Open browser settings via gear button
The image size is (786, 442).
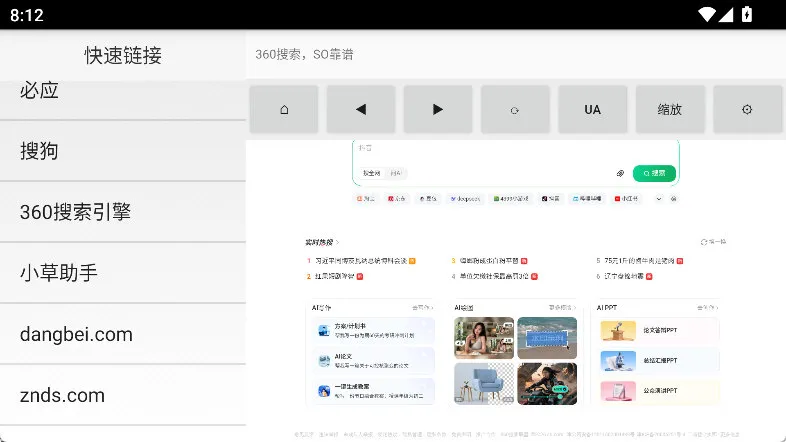point(747,109)
